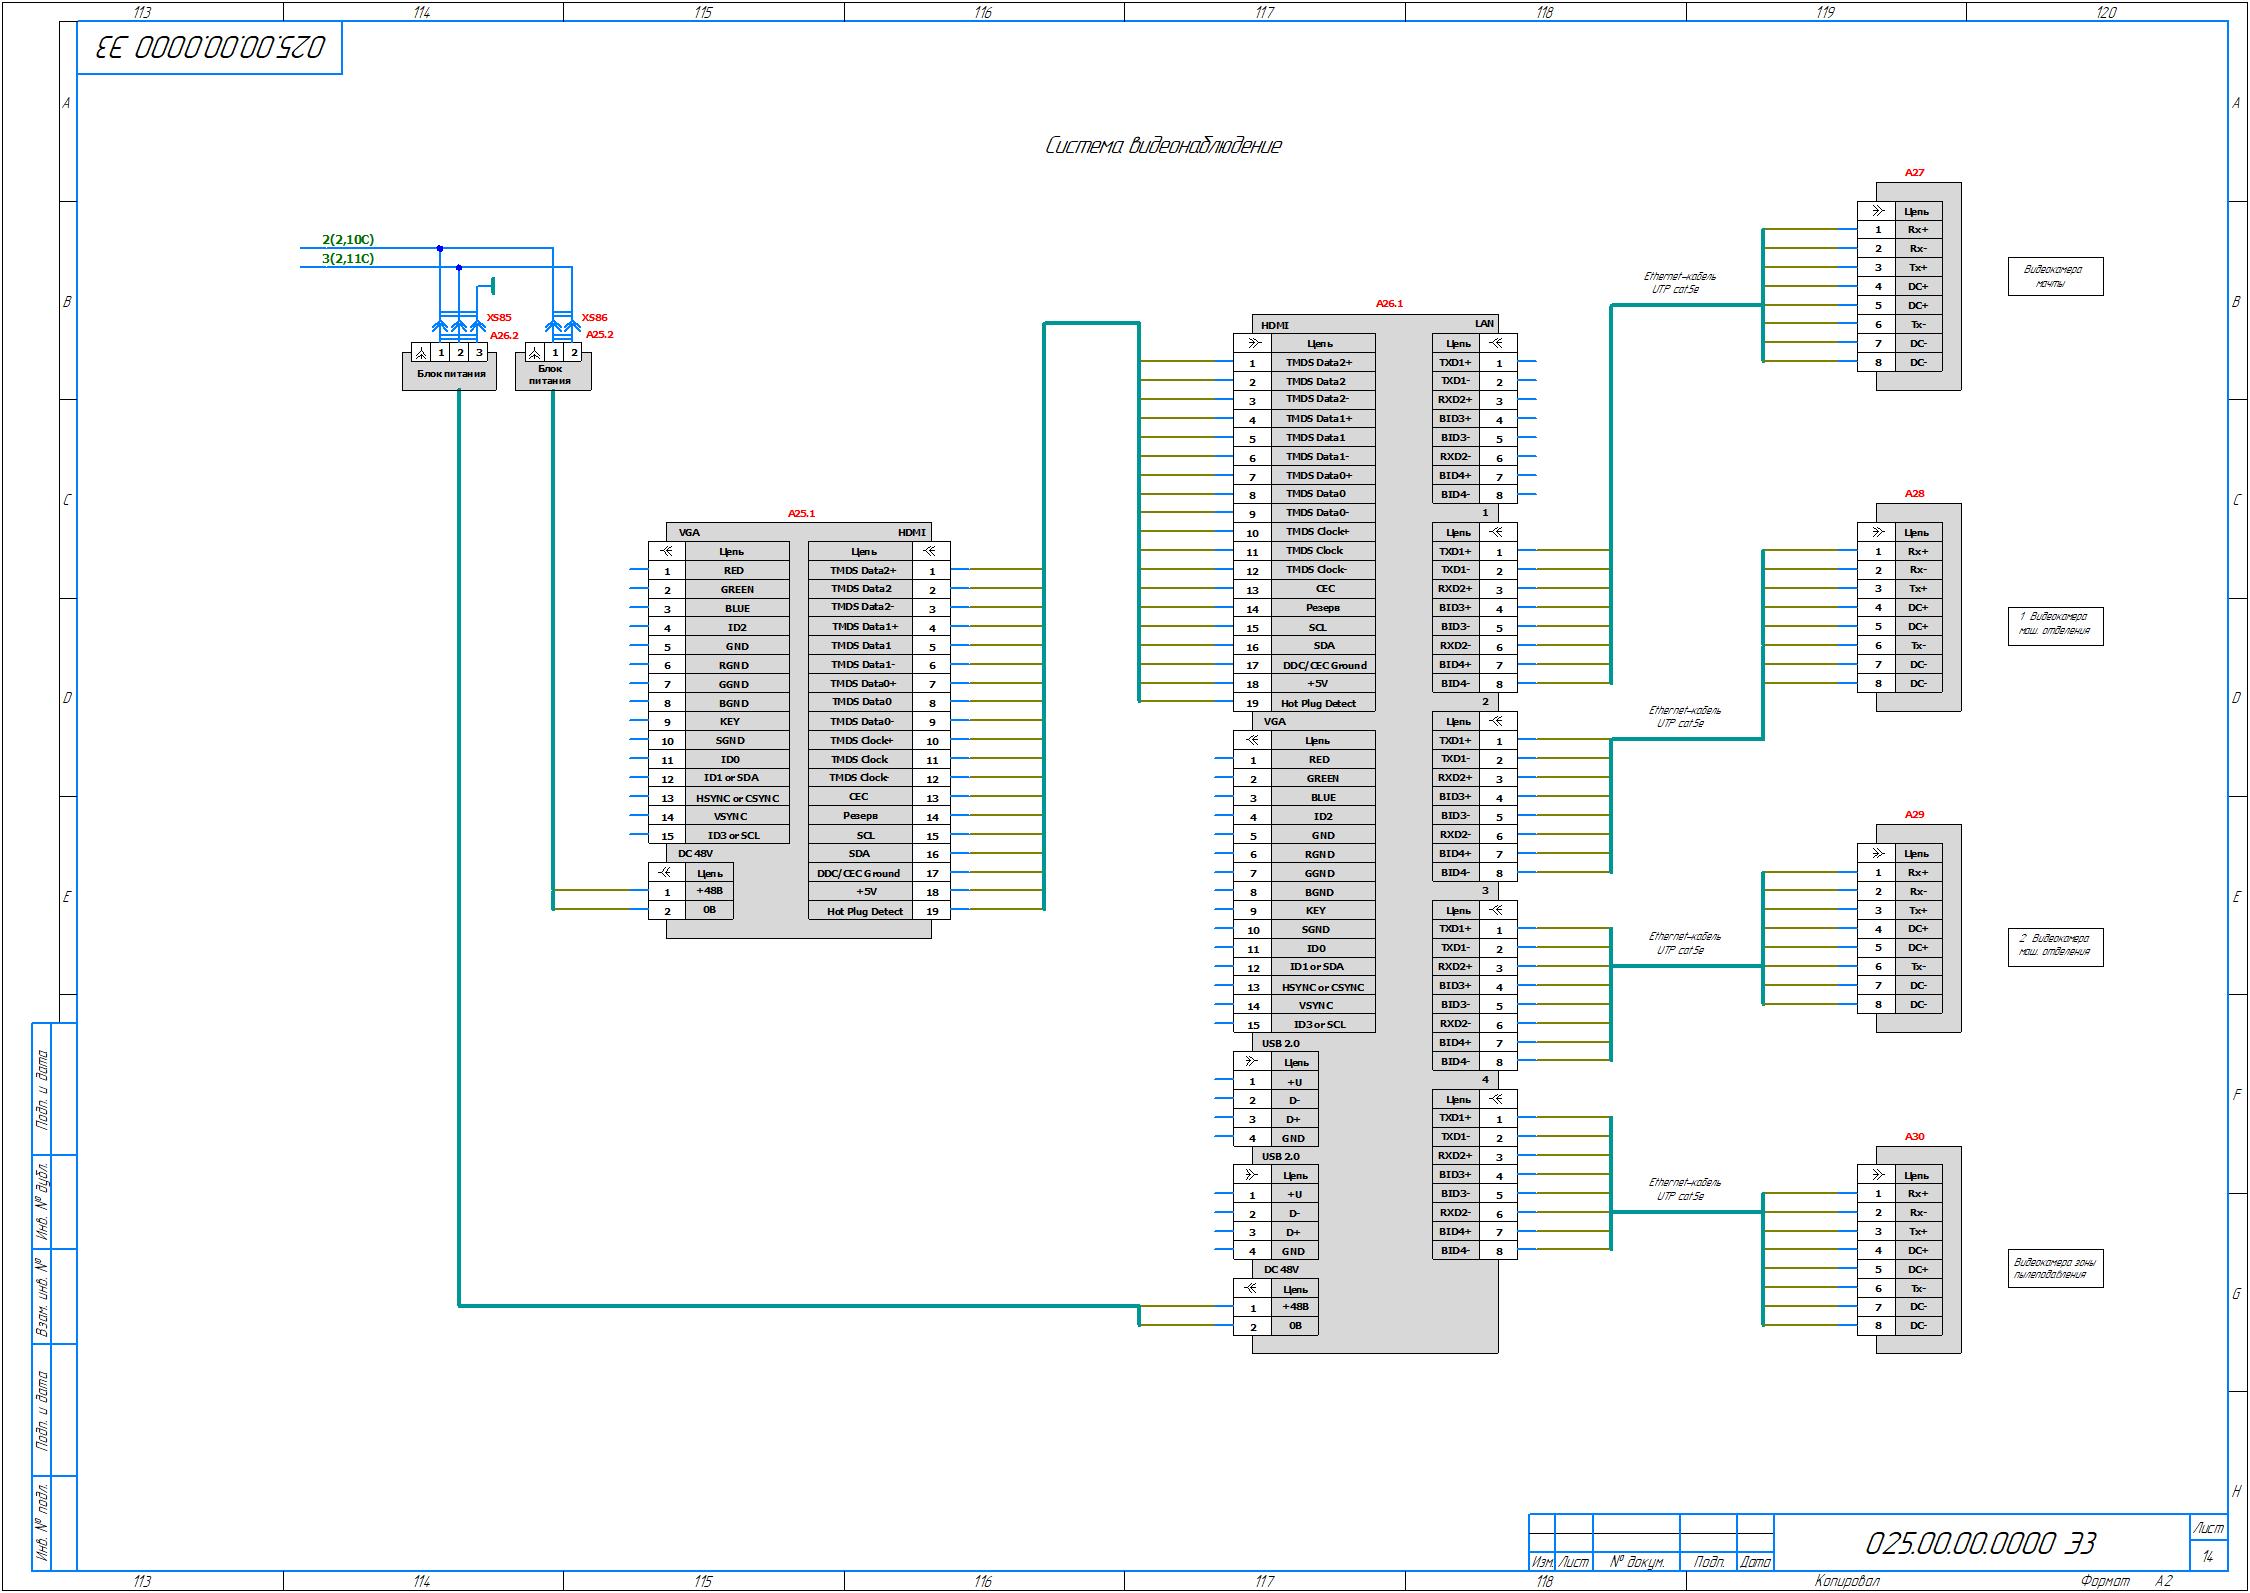Select the 'Видеокамера мачты' description box
Viewport: 2250px width, 1593px height.
(x=2055, y=277)
